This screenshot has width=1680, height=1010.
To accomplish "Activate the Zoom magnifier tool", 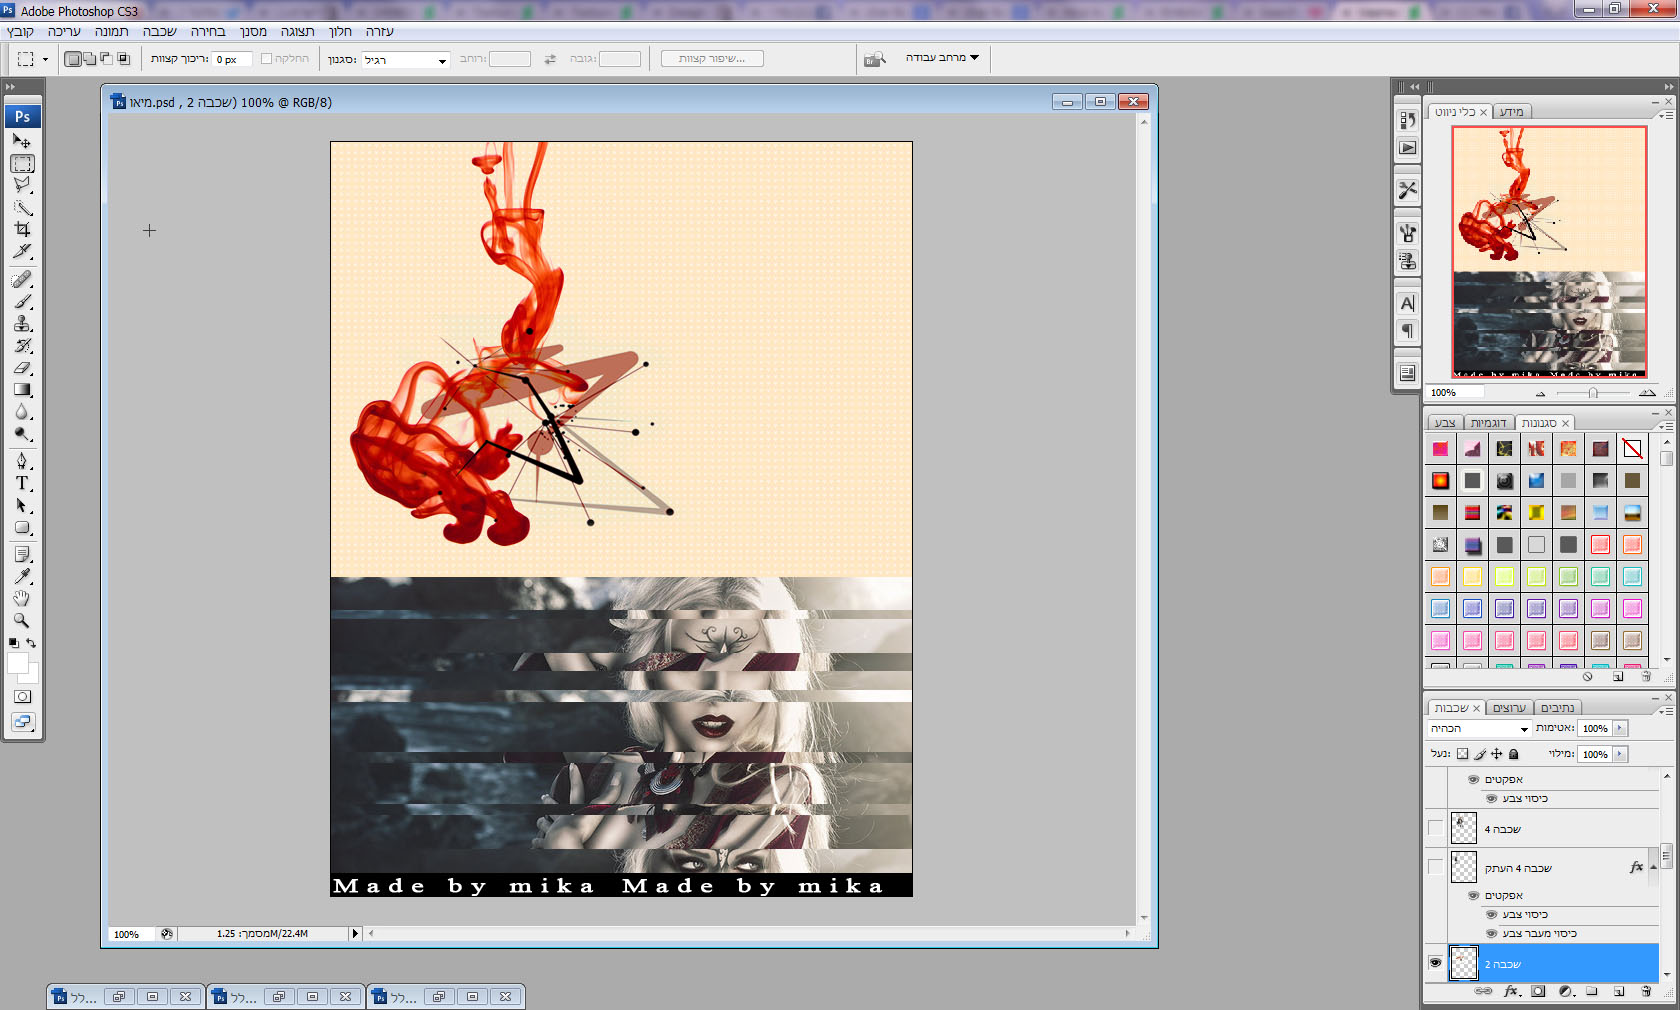I will click(x=22, y=620).
